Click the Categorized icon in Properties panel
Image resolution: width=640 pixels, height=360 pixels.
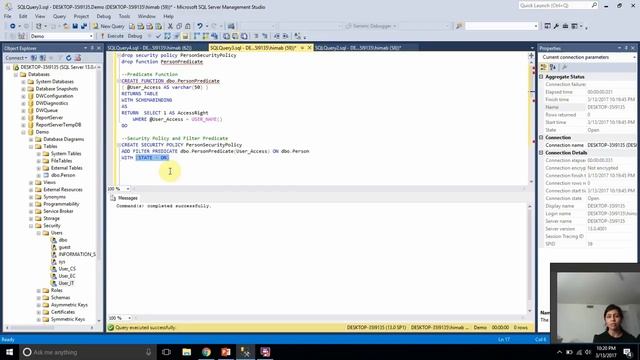(544, 67)
